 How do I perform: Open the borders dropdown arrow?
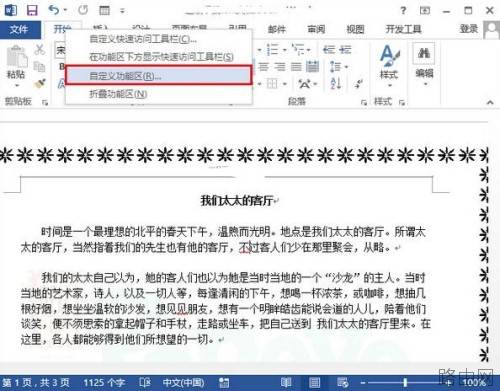285,84
